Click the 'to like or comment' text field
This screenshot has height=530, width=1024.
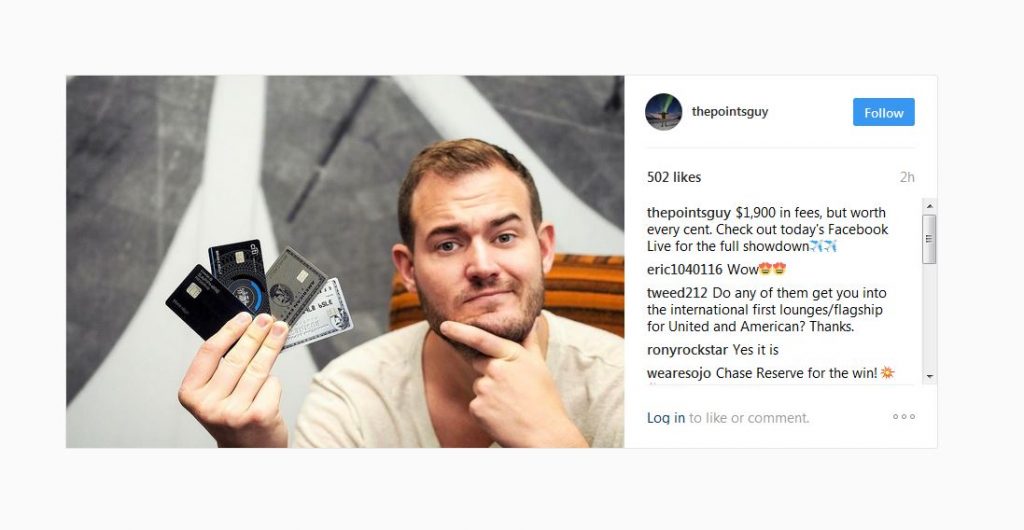pyautogui.click(x=749, y=418)
